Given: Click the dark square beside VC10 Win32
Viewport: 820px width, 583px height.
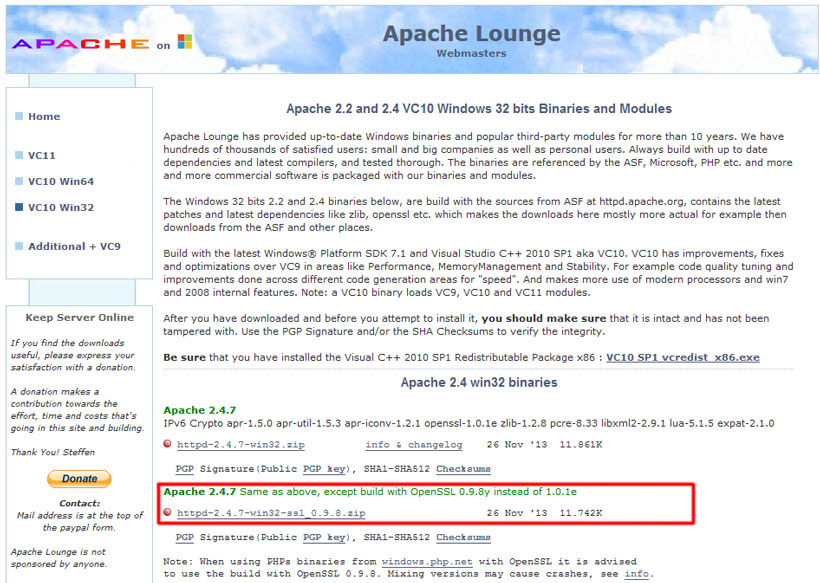Looking at the screenshot, I should 19,207.
